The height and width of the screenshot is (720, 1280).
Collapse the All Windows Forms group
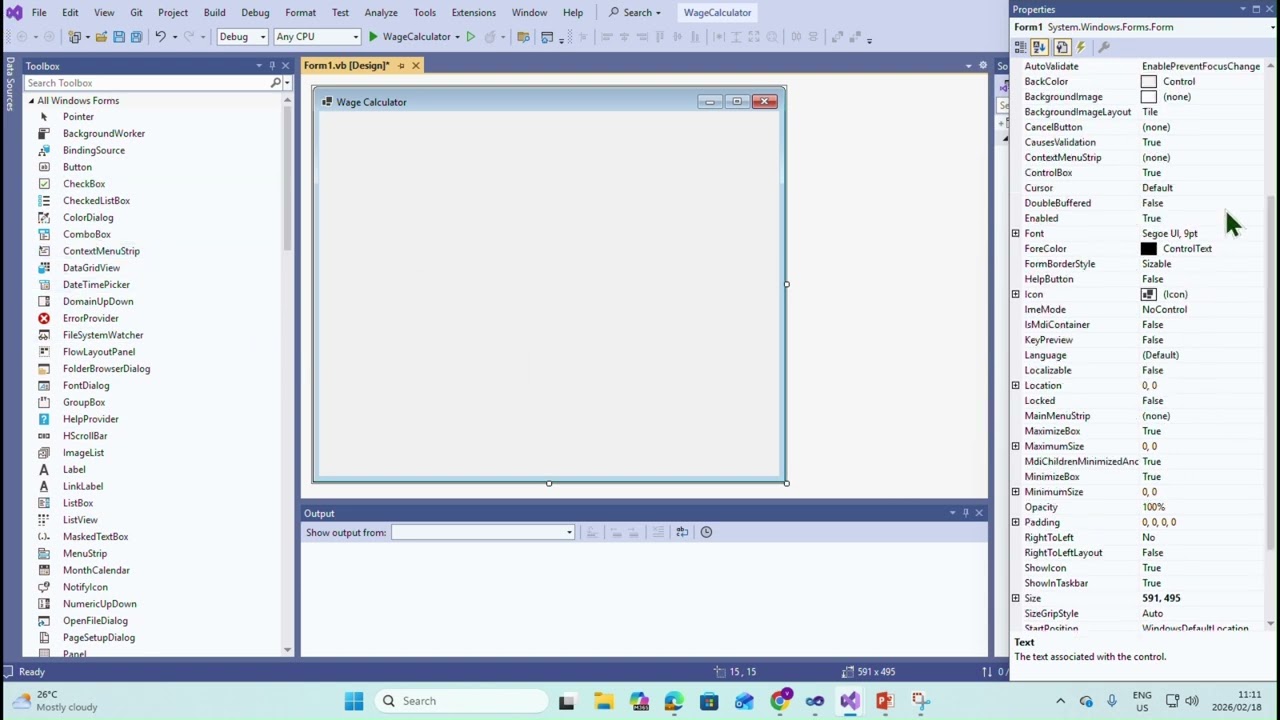pos(31,101)
